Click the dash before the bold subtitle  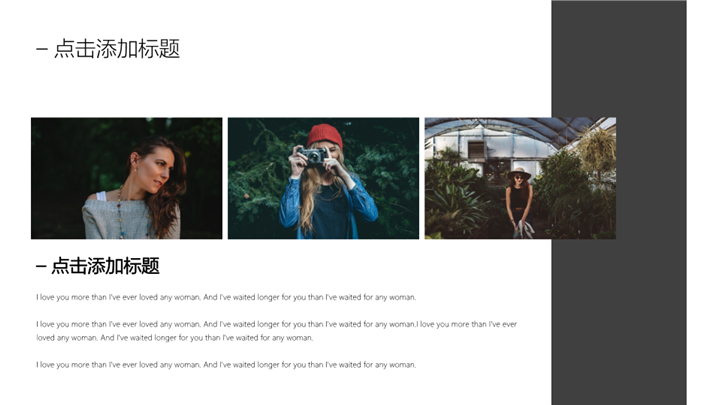point(41,267)
